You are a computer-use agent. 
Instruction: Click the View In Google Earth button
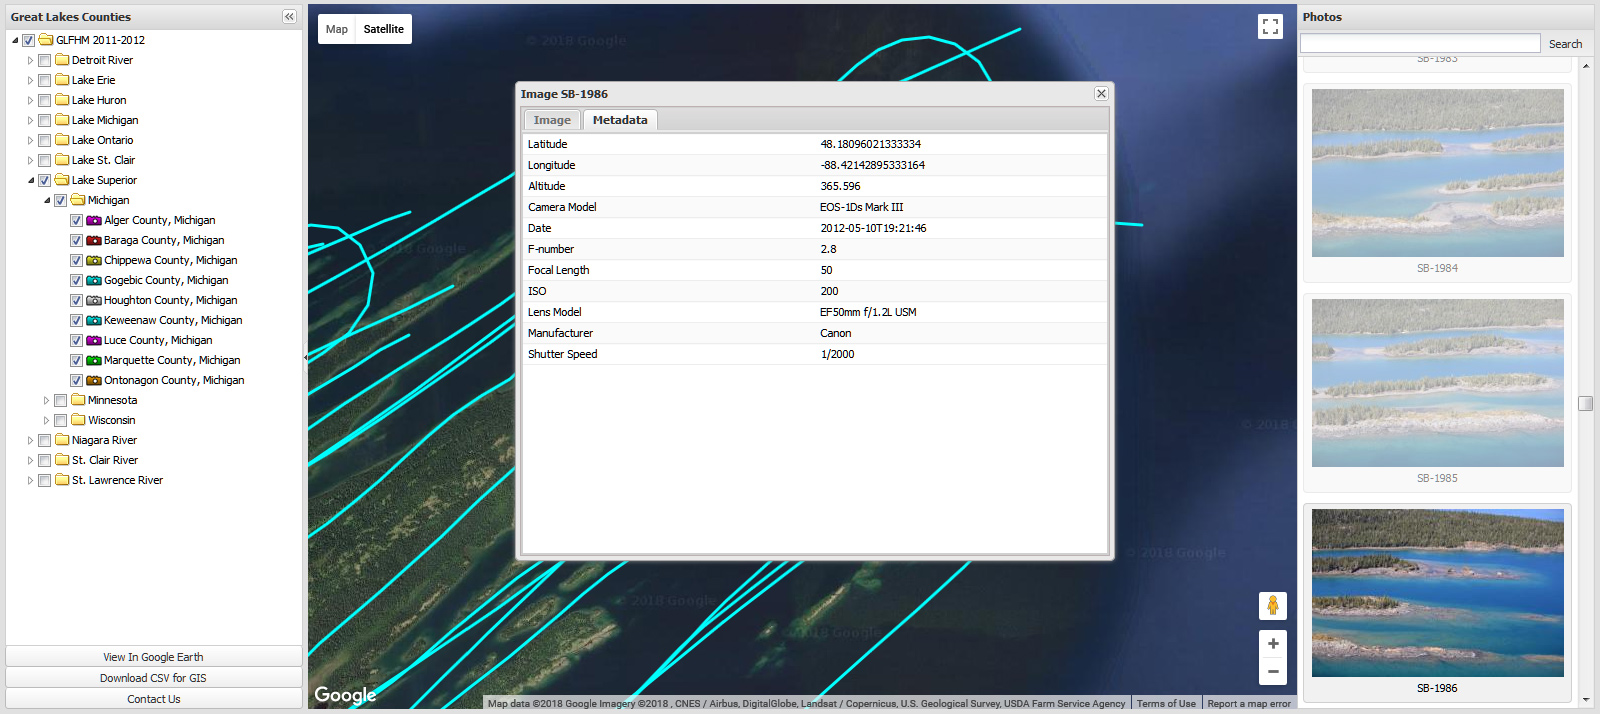(x=153, y=657)
